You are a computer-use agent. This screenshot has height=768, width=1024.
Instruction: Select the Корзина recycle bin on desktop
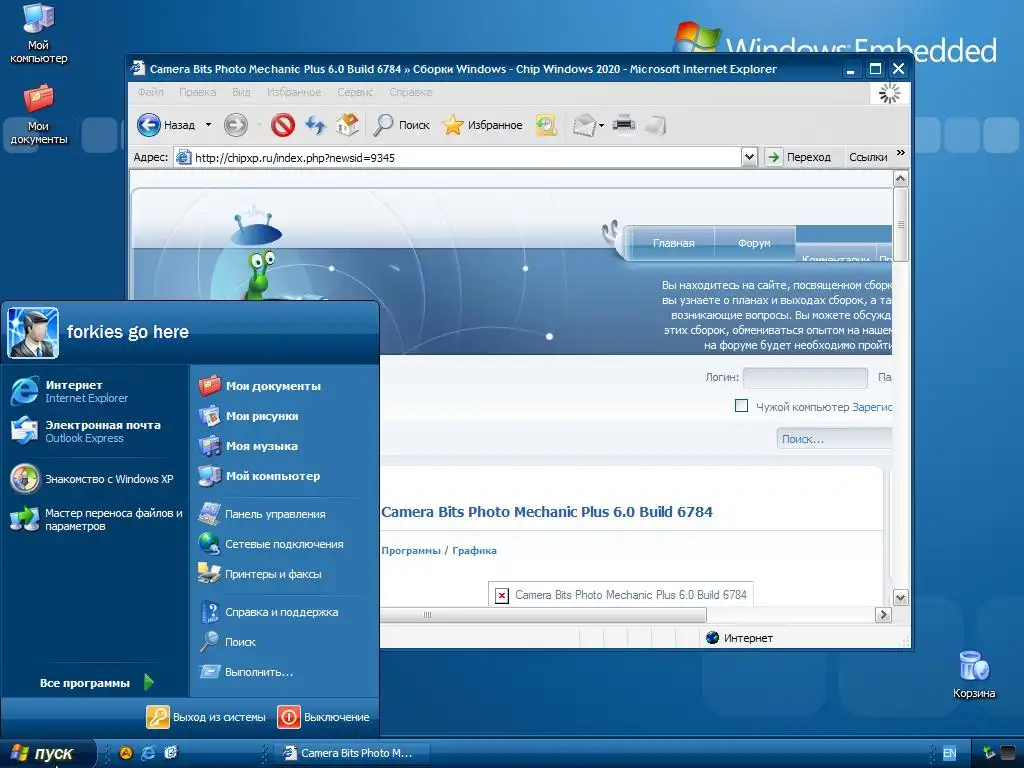click(974, 675)
